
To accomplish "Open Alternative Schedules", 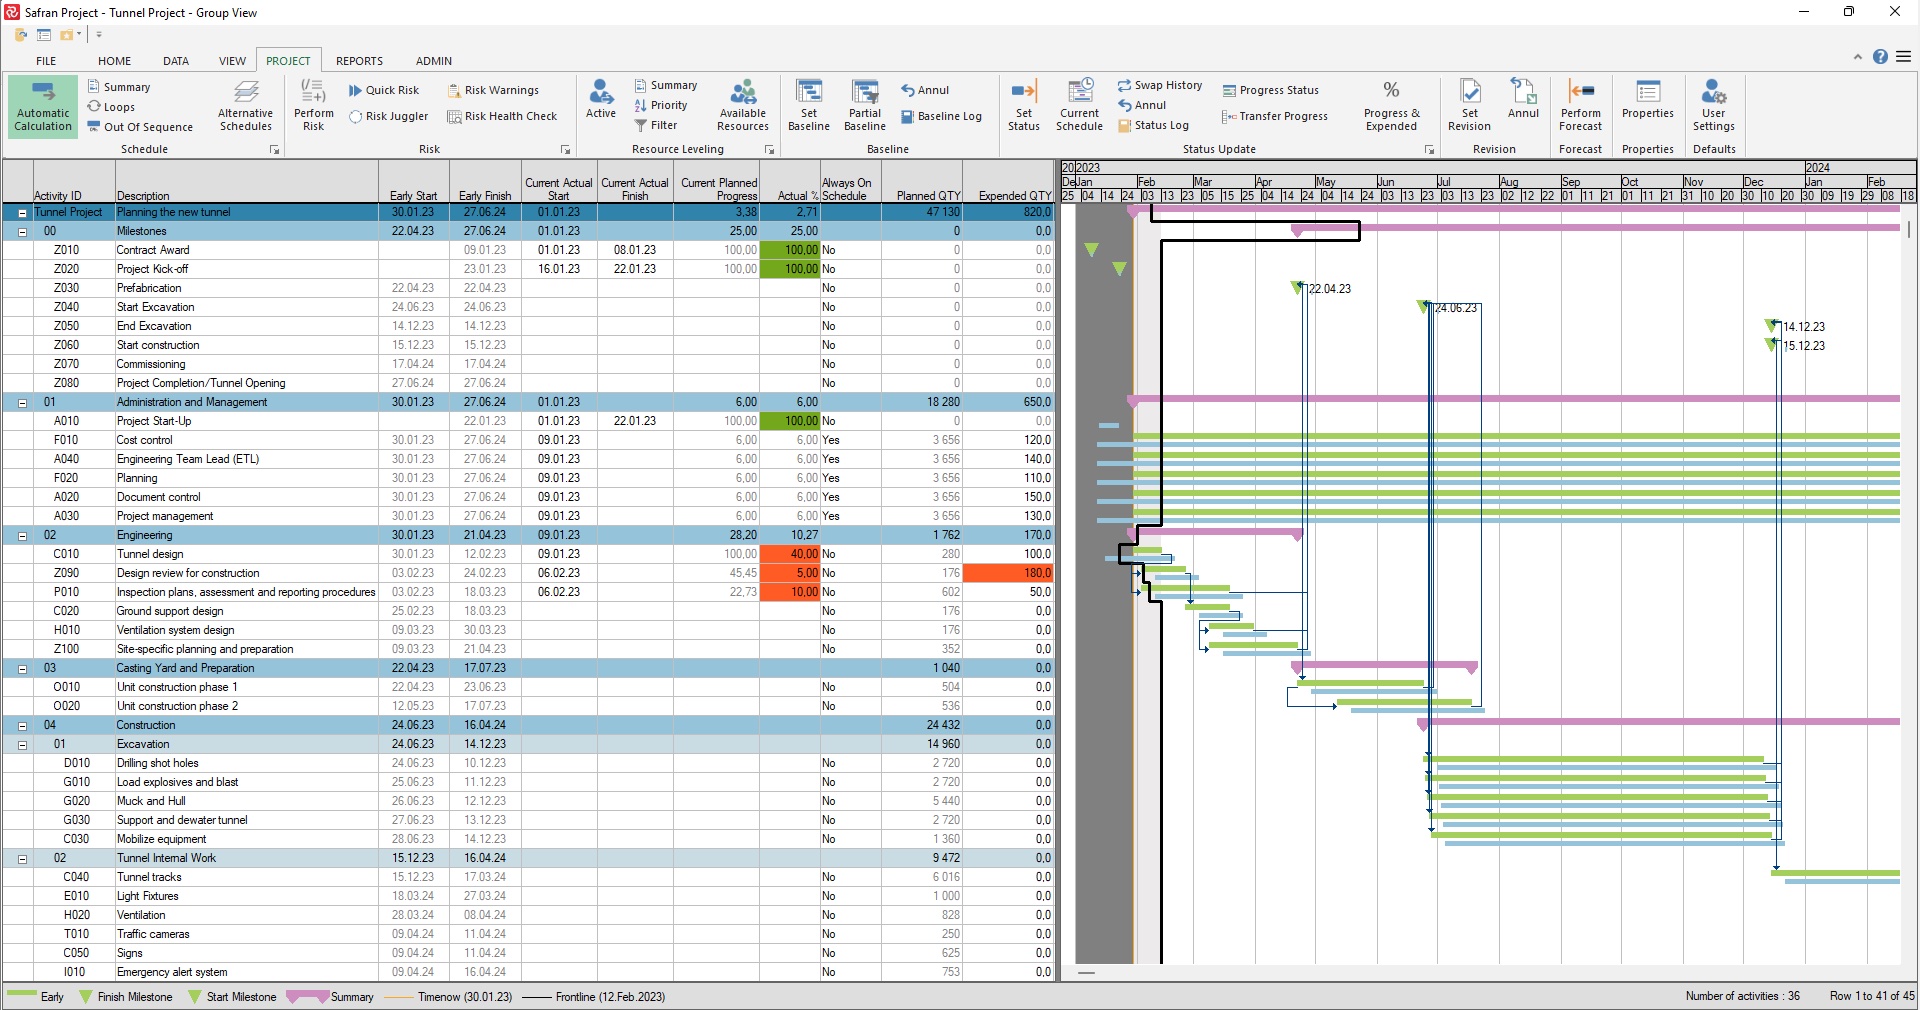I will [246, 107].
